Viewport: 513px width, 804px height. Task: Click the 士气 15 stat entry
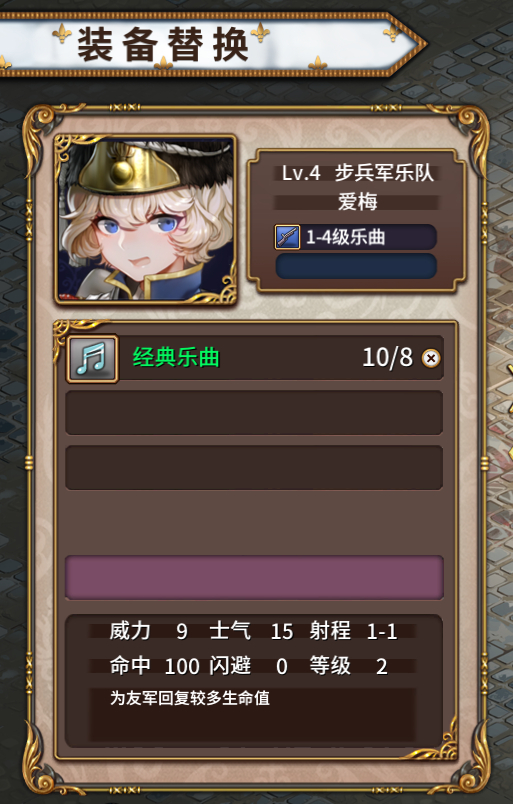pyautogui.click(x=251, y=631)
